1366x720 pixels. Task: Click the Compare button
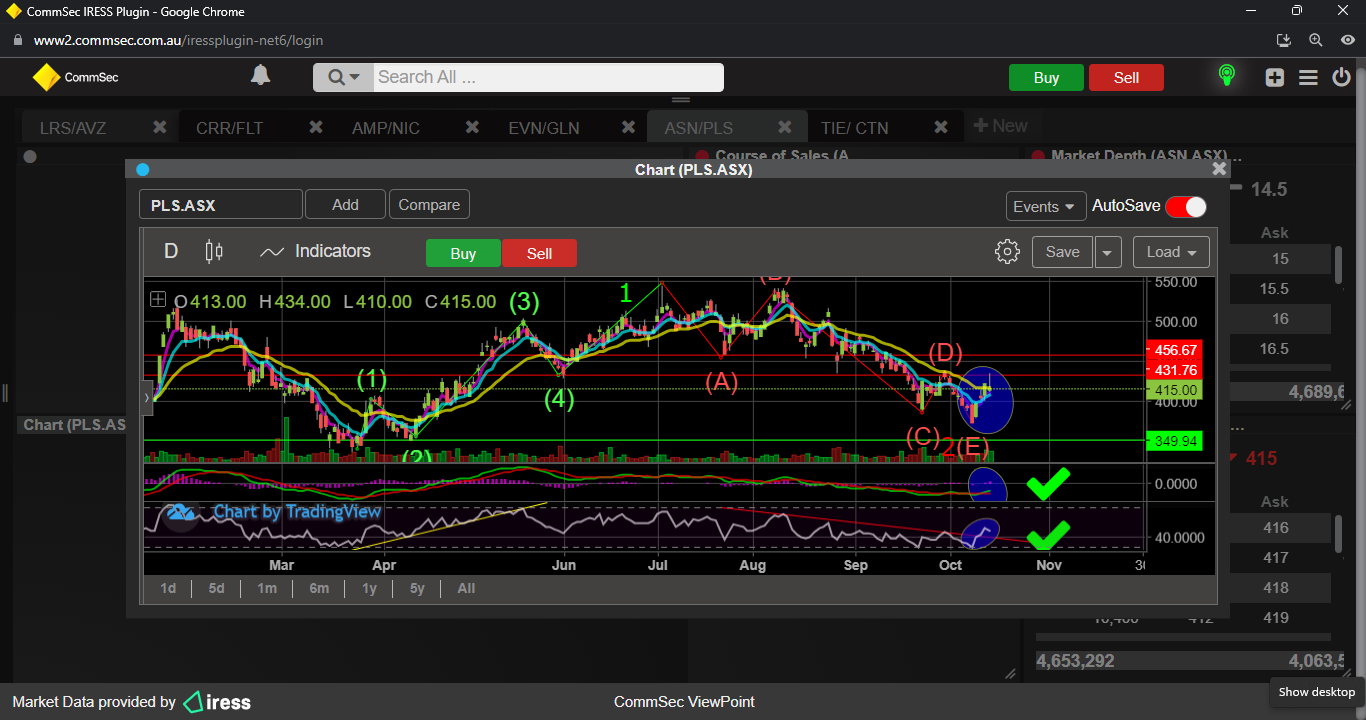[x=429, y=204]
